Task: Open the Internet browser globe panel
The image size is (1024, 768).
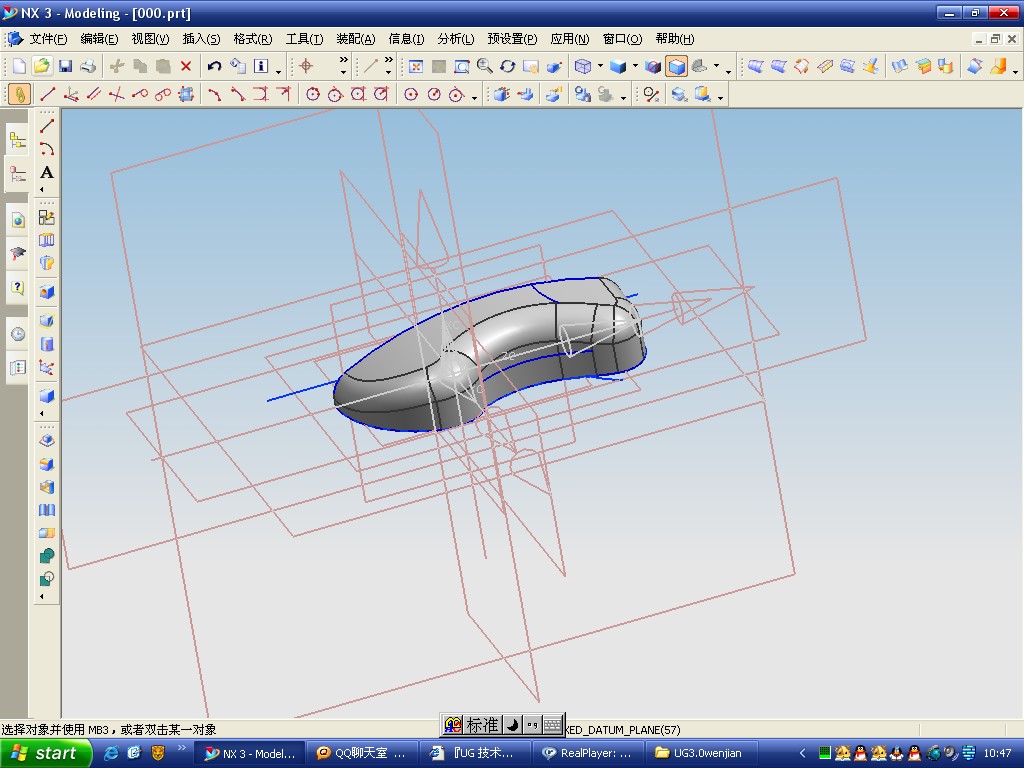Action: (x=18, y=220)
